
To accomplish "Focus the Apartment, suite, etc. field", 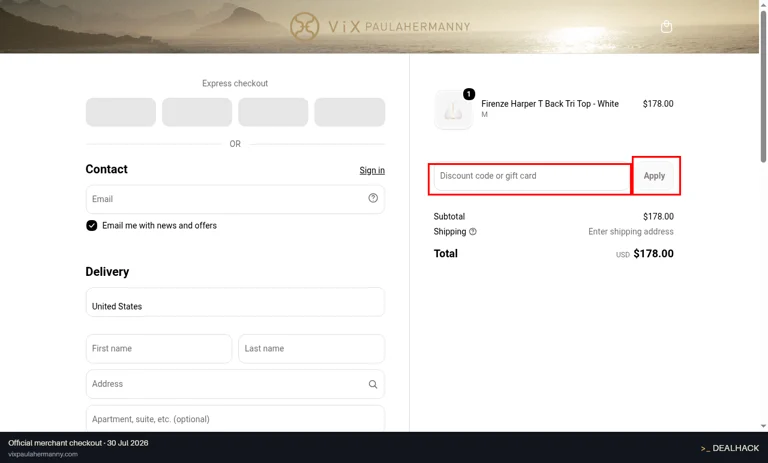I will coord(235,419).
